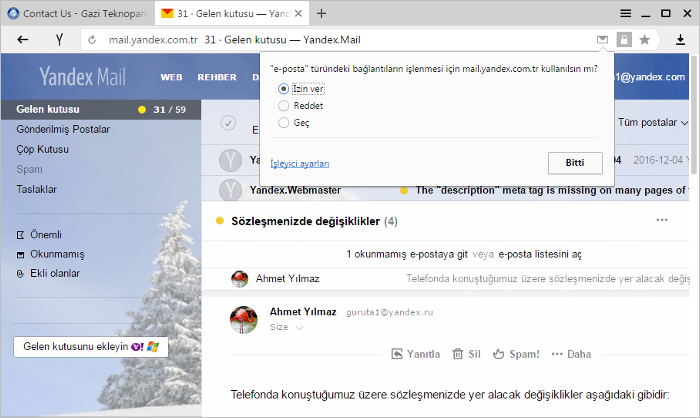Open the Taslaklar folder
Viewport: 700px width, 418px height.
pos(37,190)
